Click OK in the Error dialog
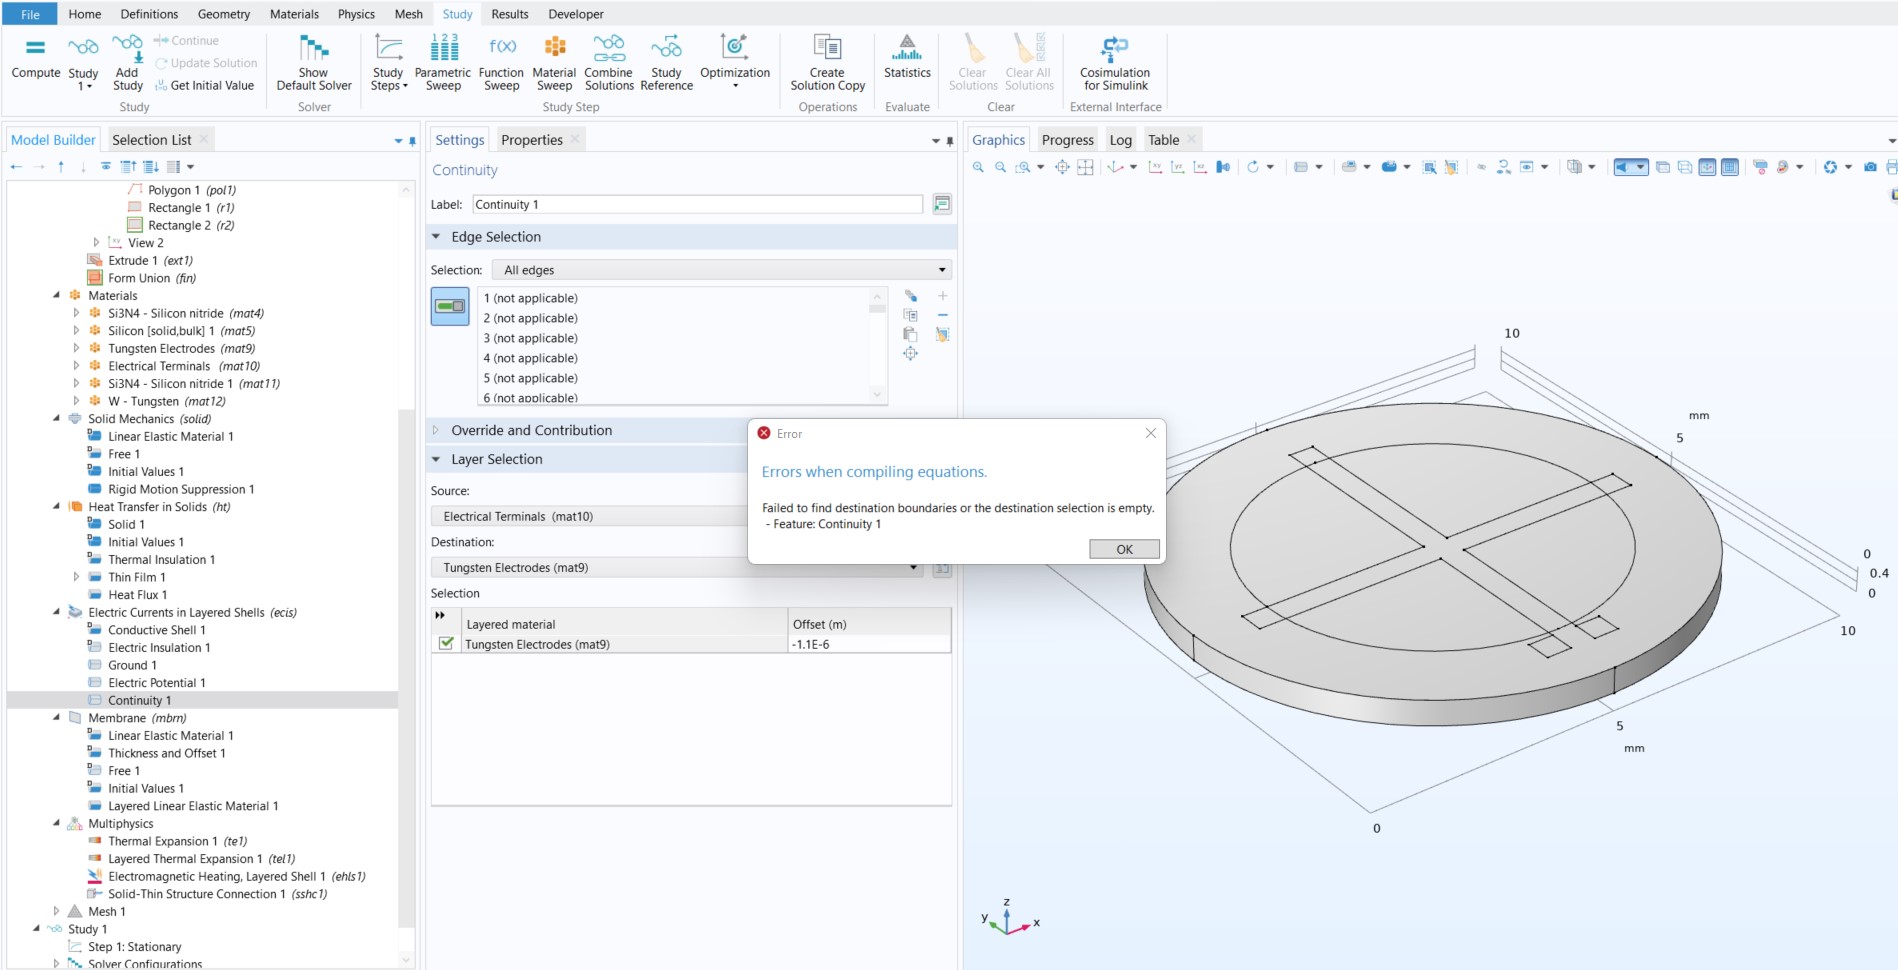Image resolution: width=1898 pixels, height=970 pixels. (x=1124, y=549)
